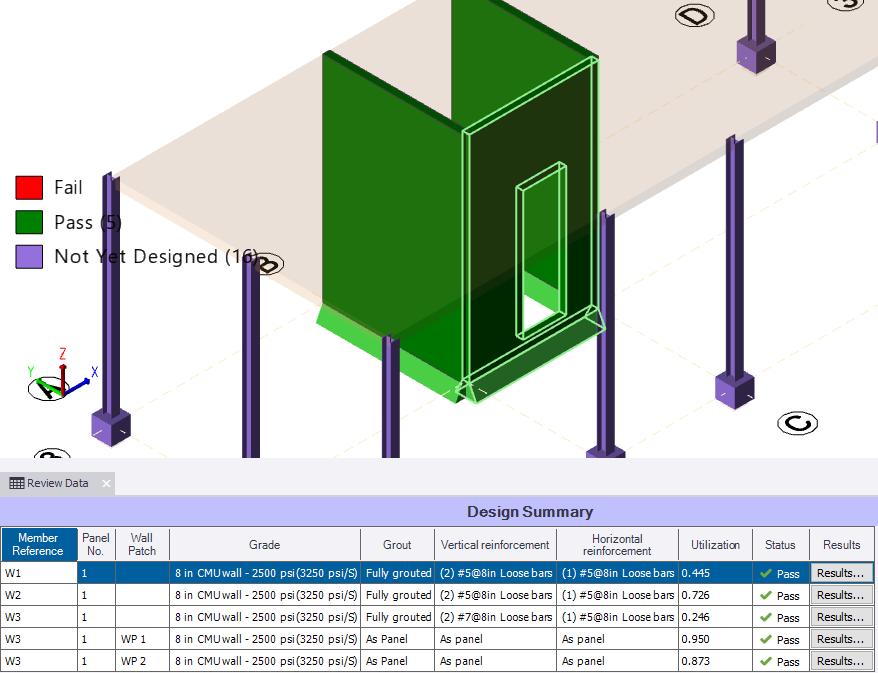Sort by the Utilization column header
The image size is (878, 673).
click(715, 545)
